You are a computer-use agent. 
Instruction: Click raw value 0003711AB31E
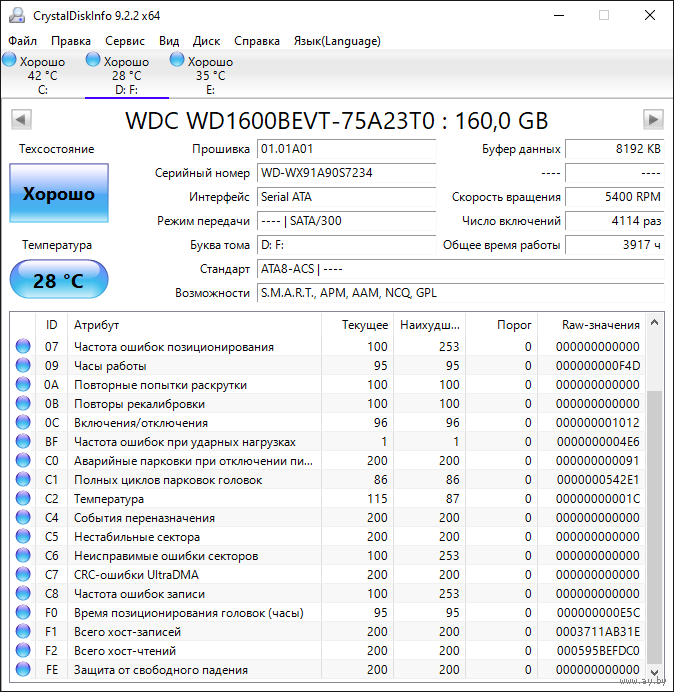[598, 632]
